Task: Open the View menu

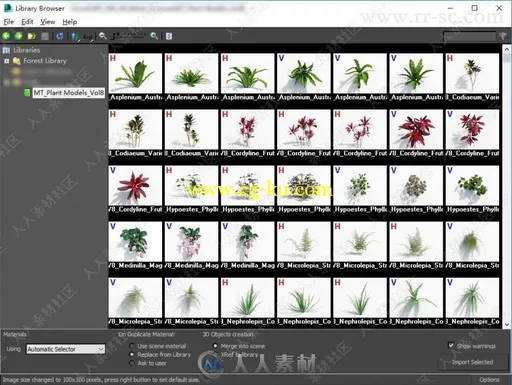Action: [48, 22]
